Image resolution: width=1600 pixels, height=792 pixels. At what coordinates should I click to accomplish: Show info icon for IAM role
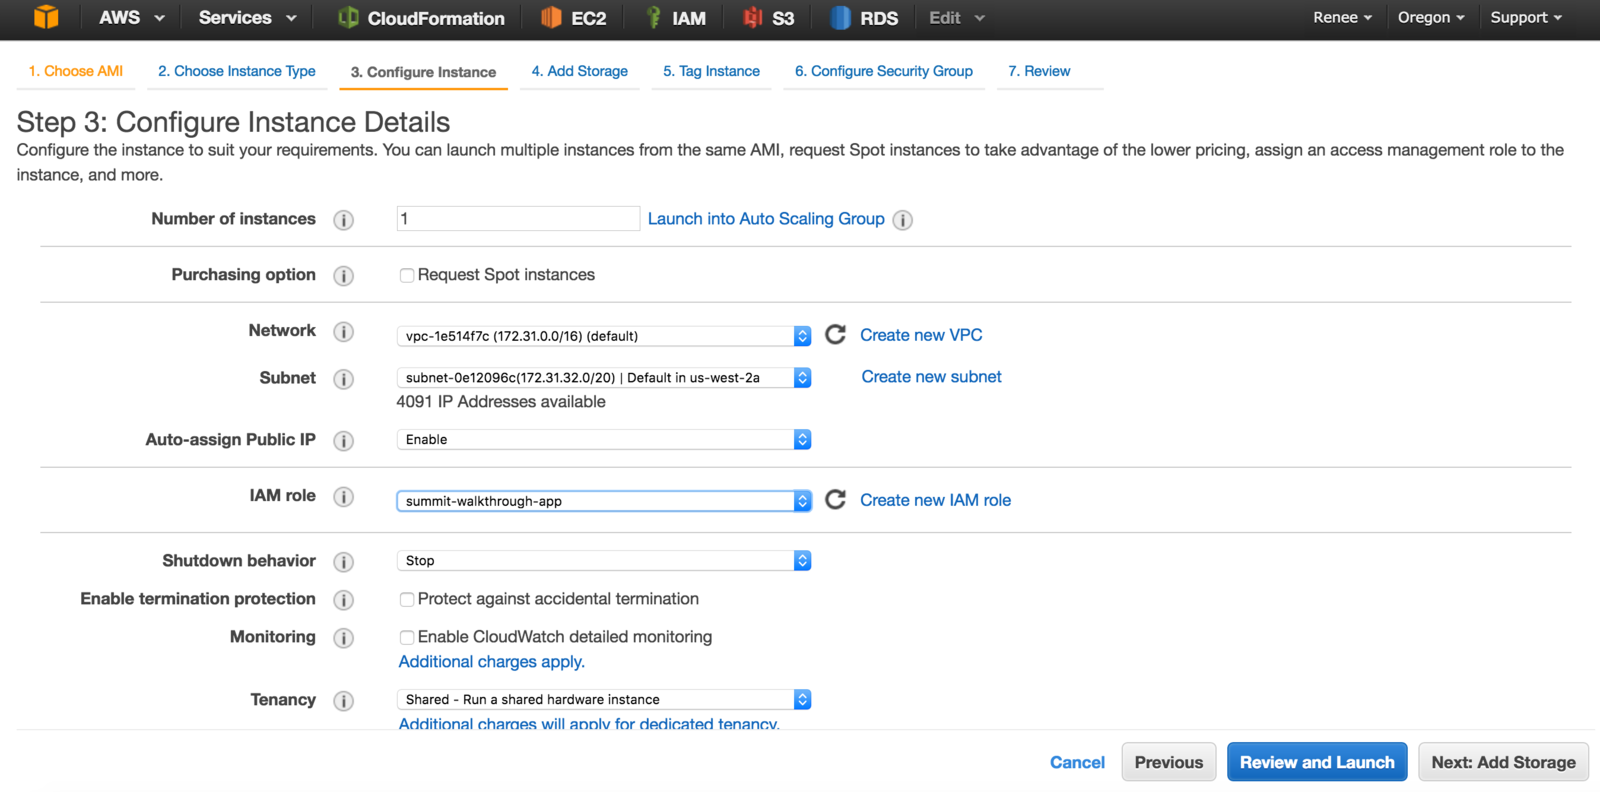click(344, 497)
